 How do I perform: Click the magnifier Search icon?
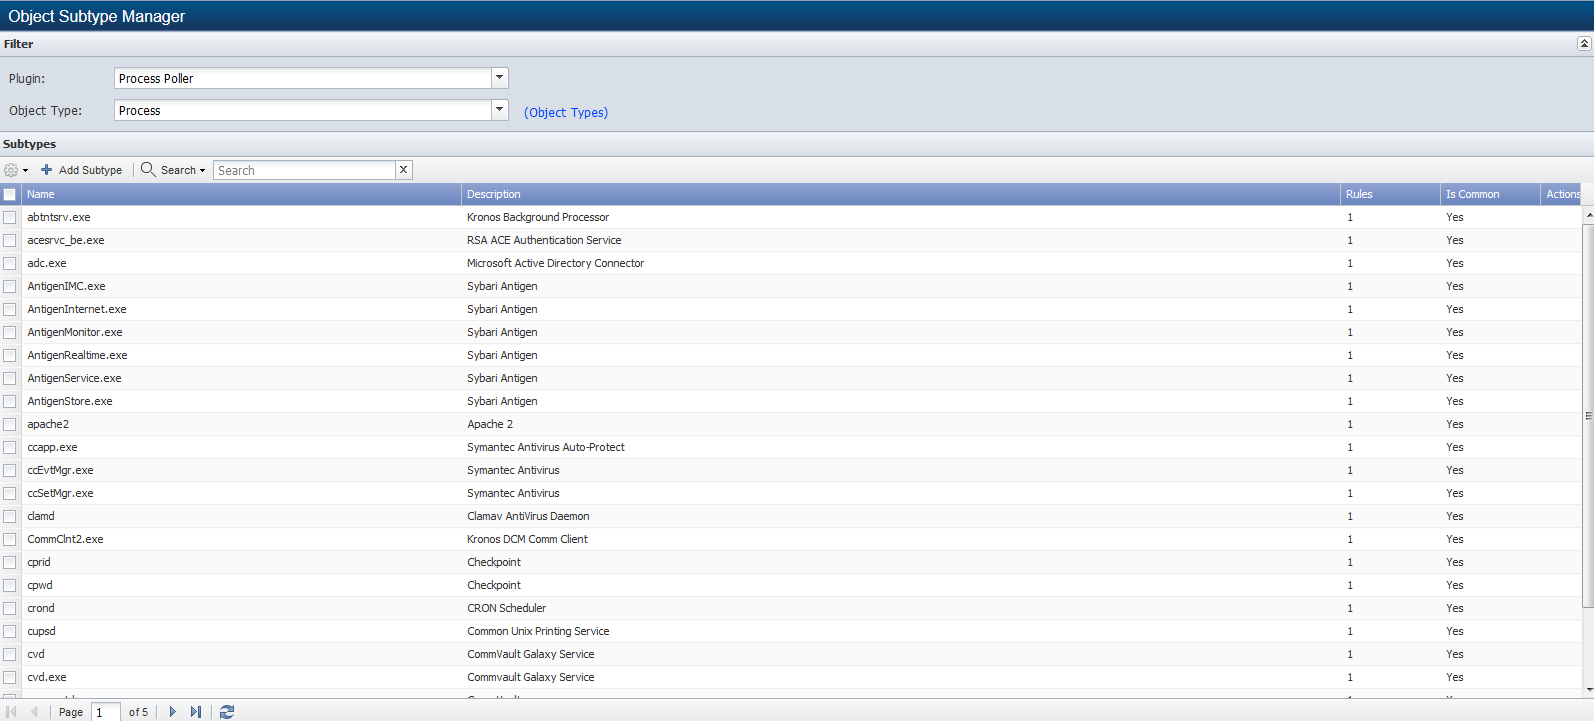[x=148, y=170]
